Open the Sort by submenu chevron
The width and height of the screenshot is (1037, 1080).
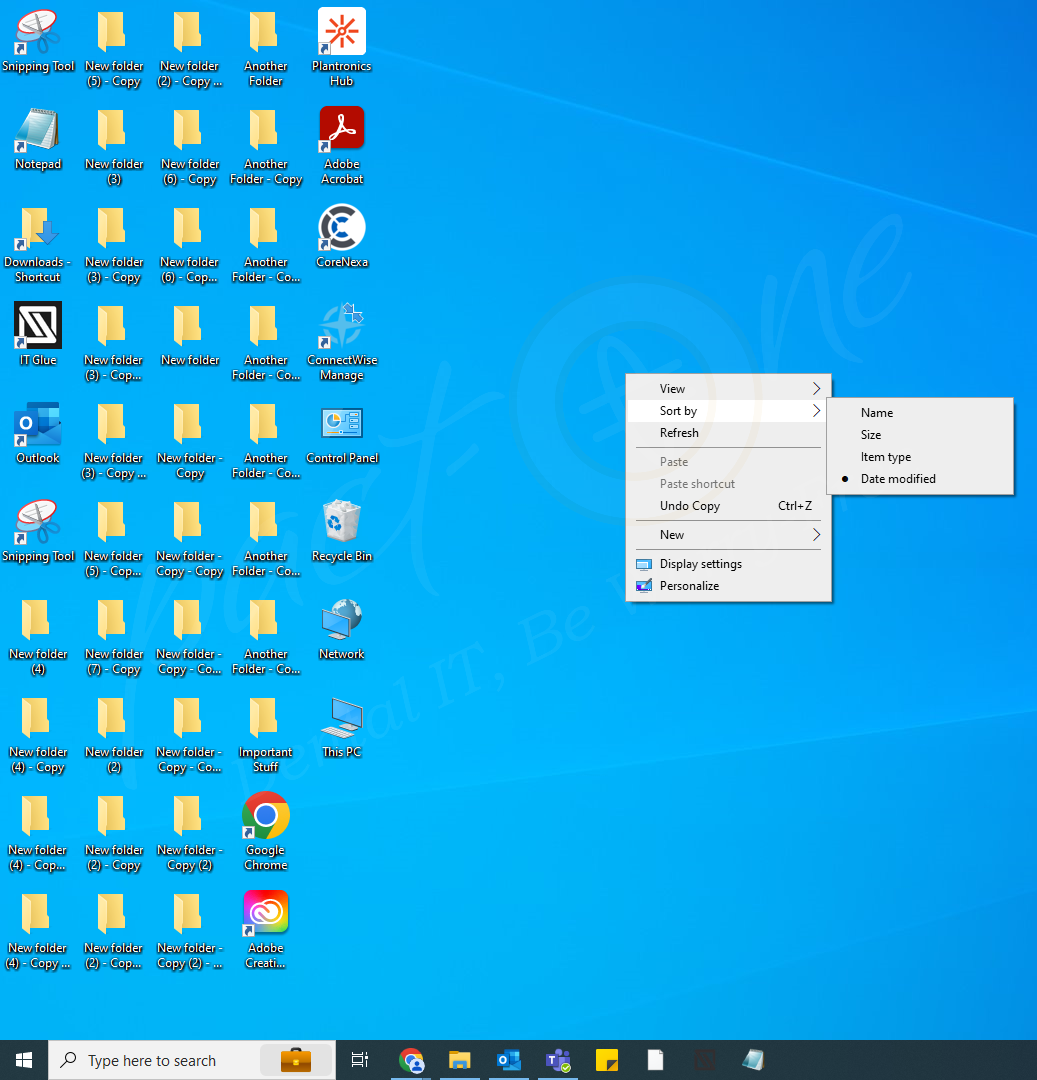point(817,410)
